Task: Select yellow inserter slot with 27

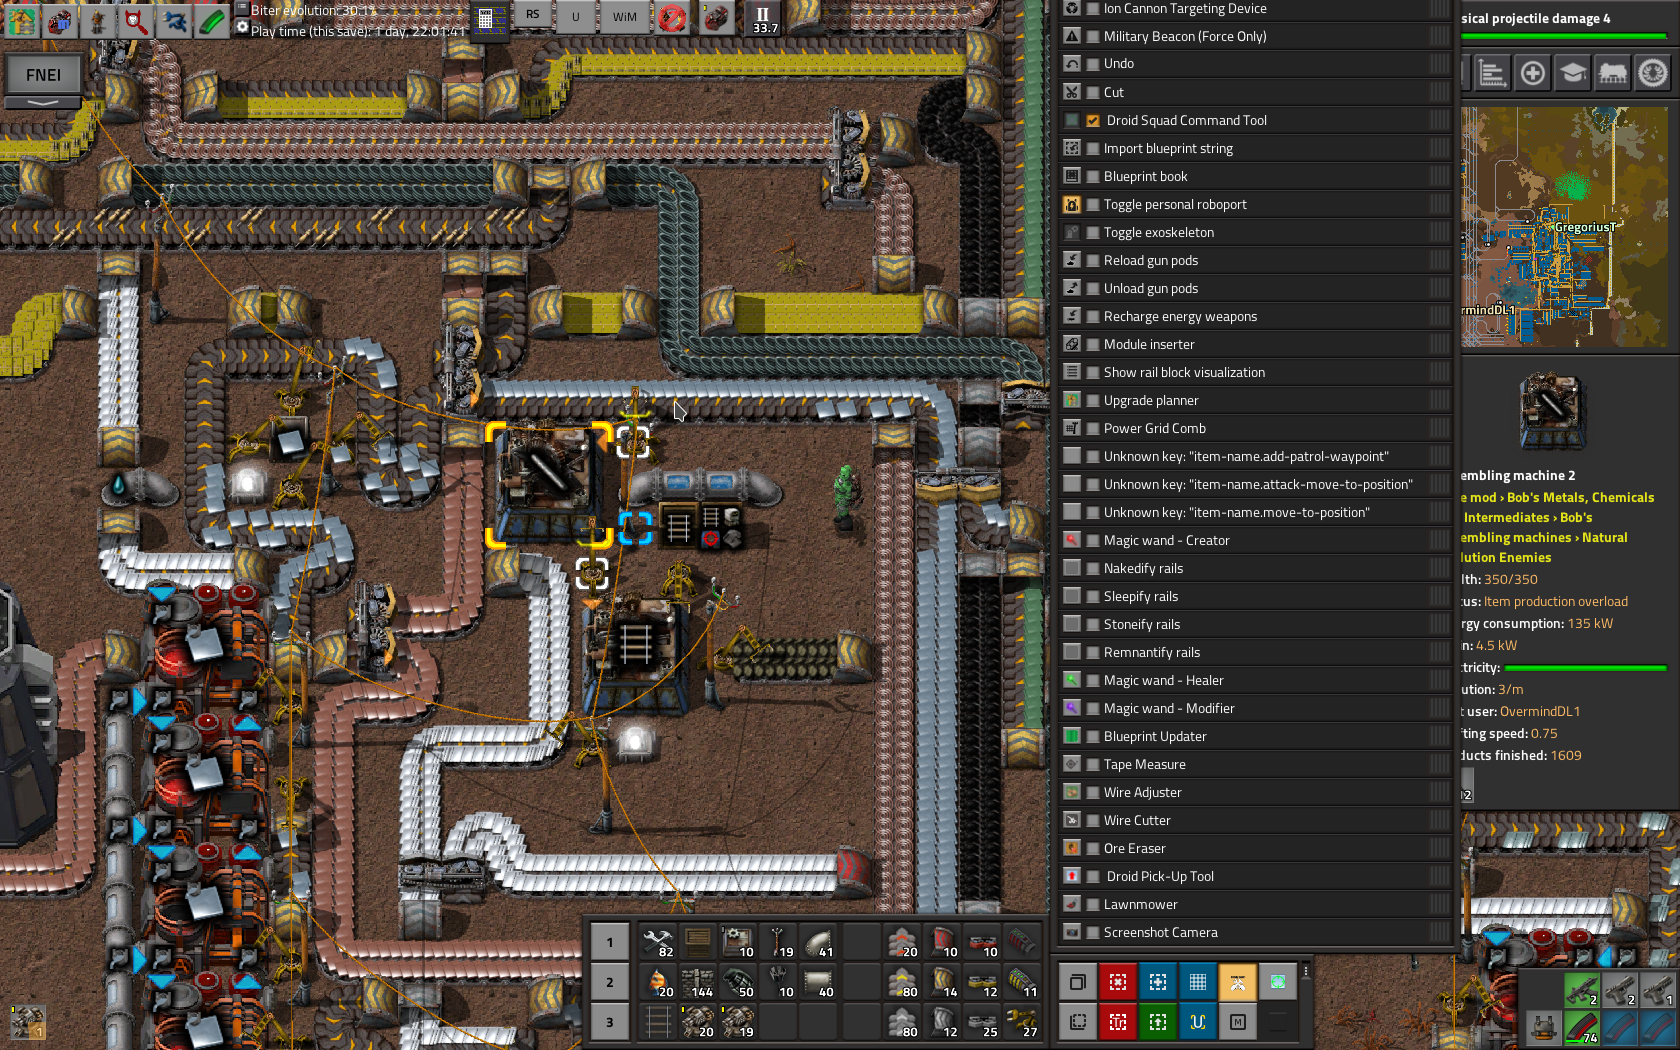Action: click(1022, 1022)
